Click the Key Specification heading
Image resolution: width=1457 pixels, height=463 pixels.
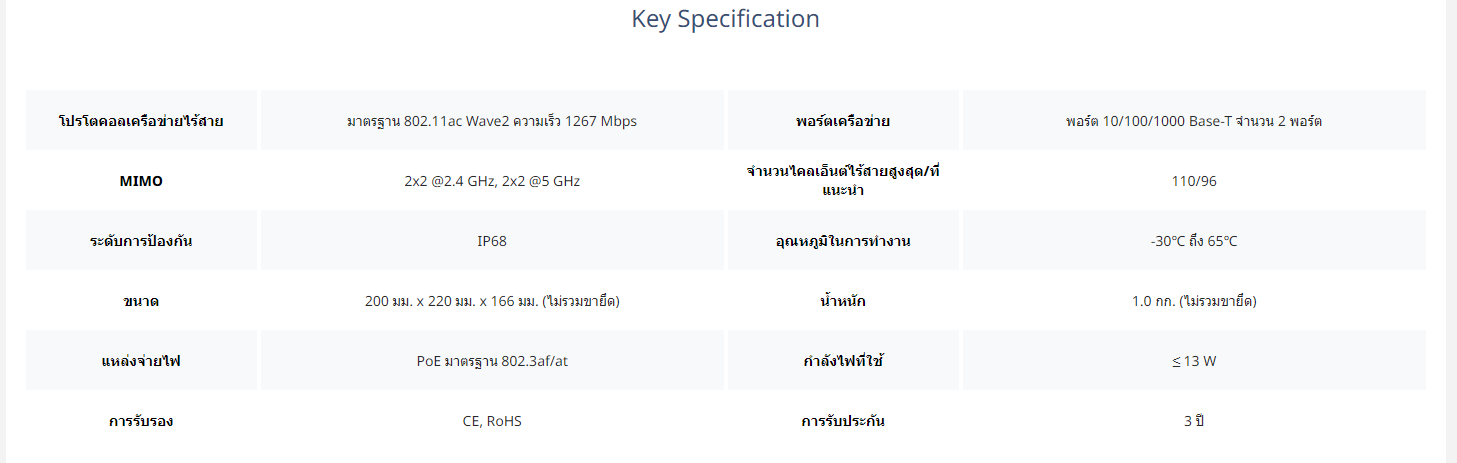(x=725, y=19)
